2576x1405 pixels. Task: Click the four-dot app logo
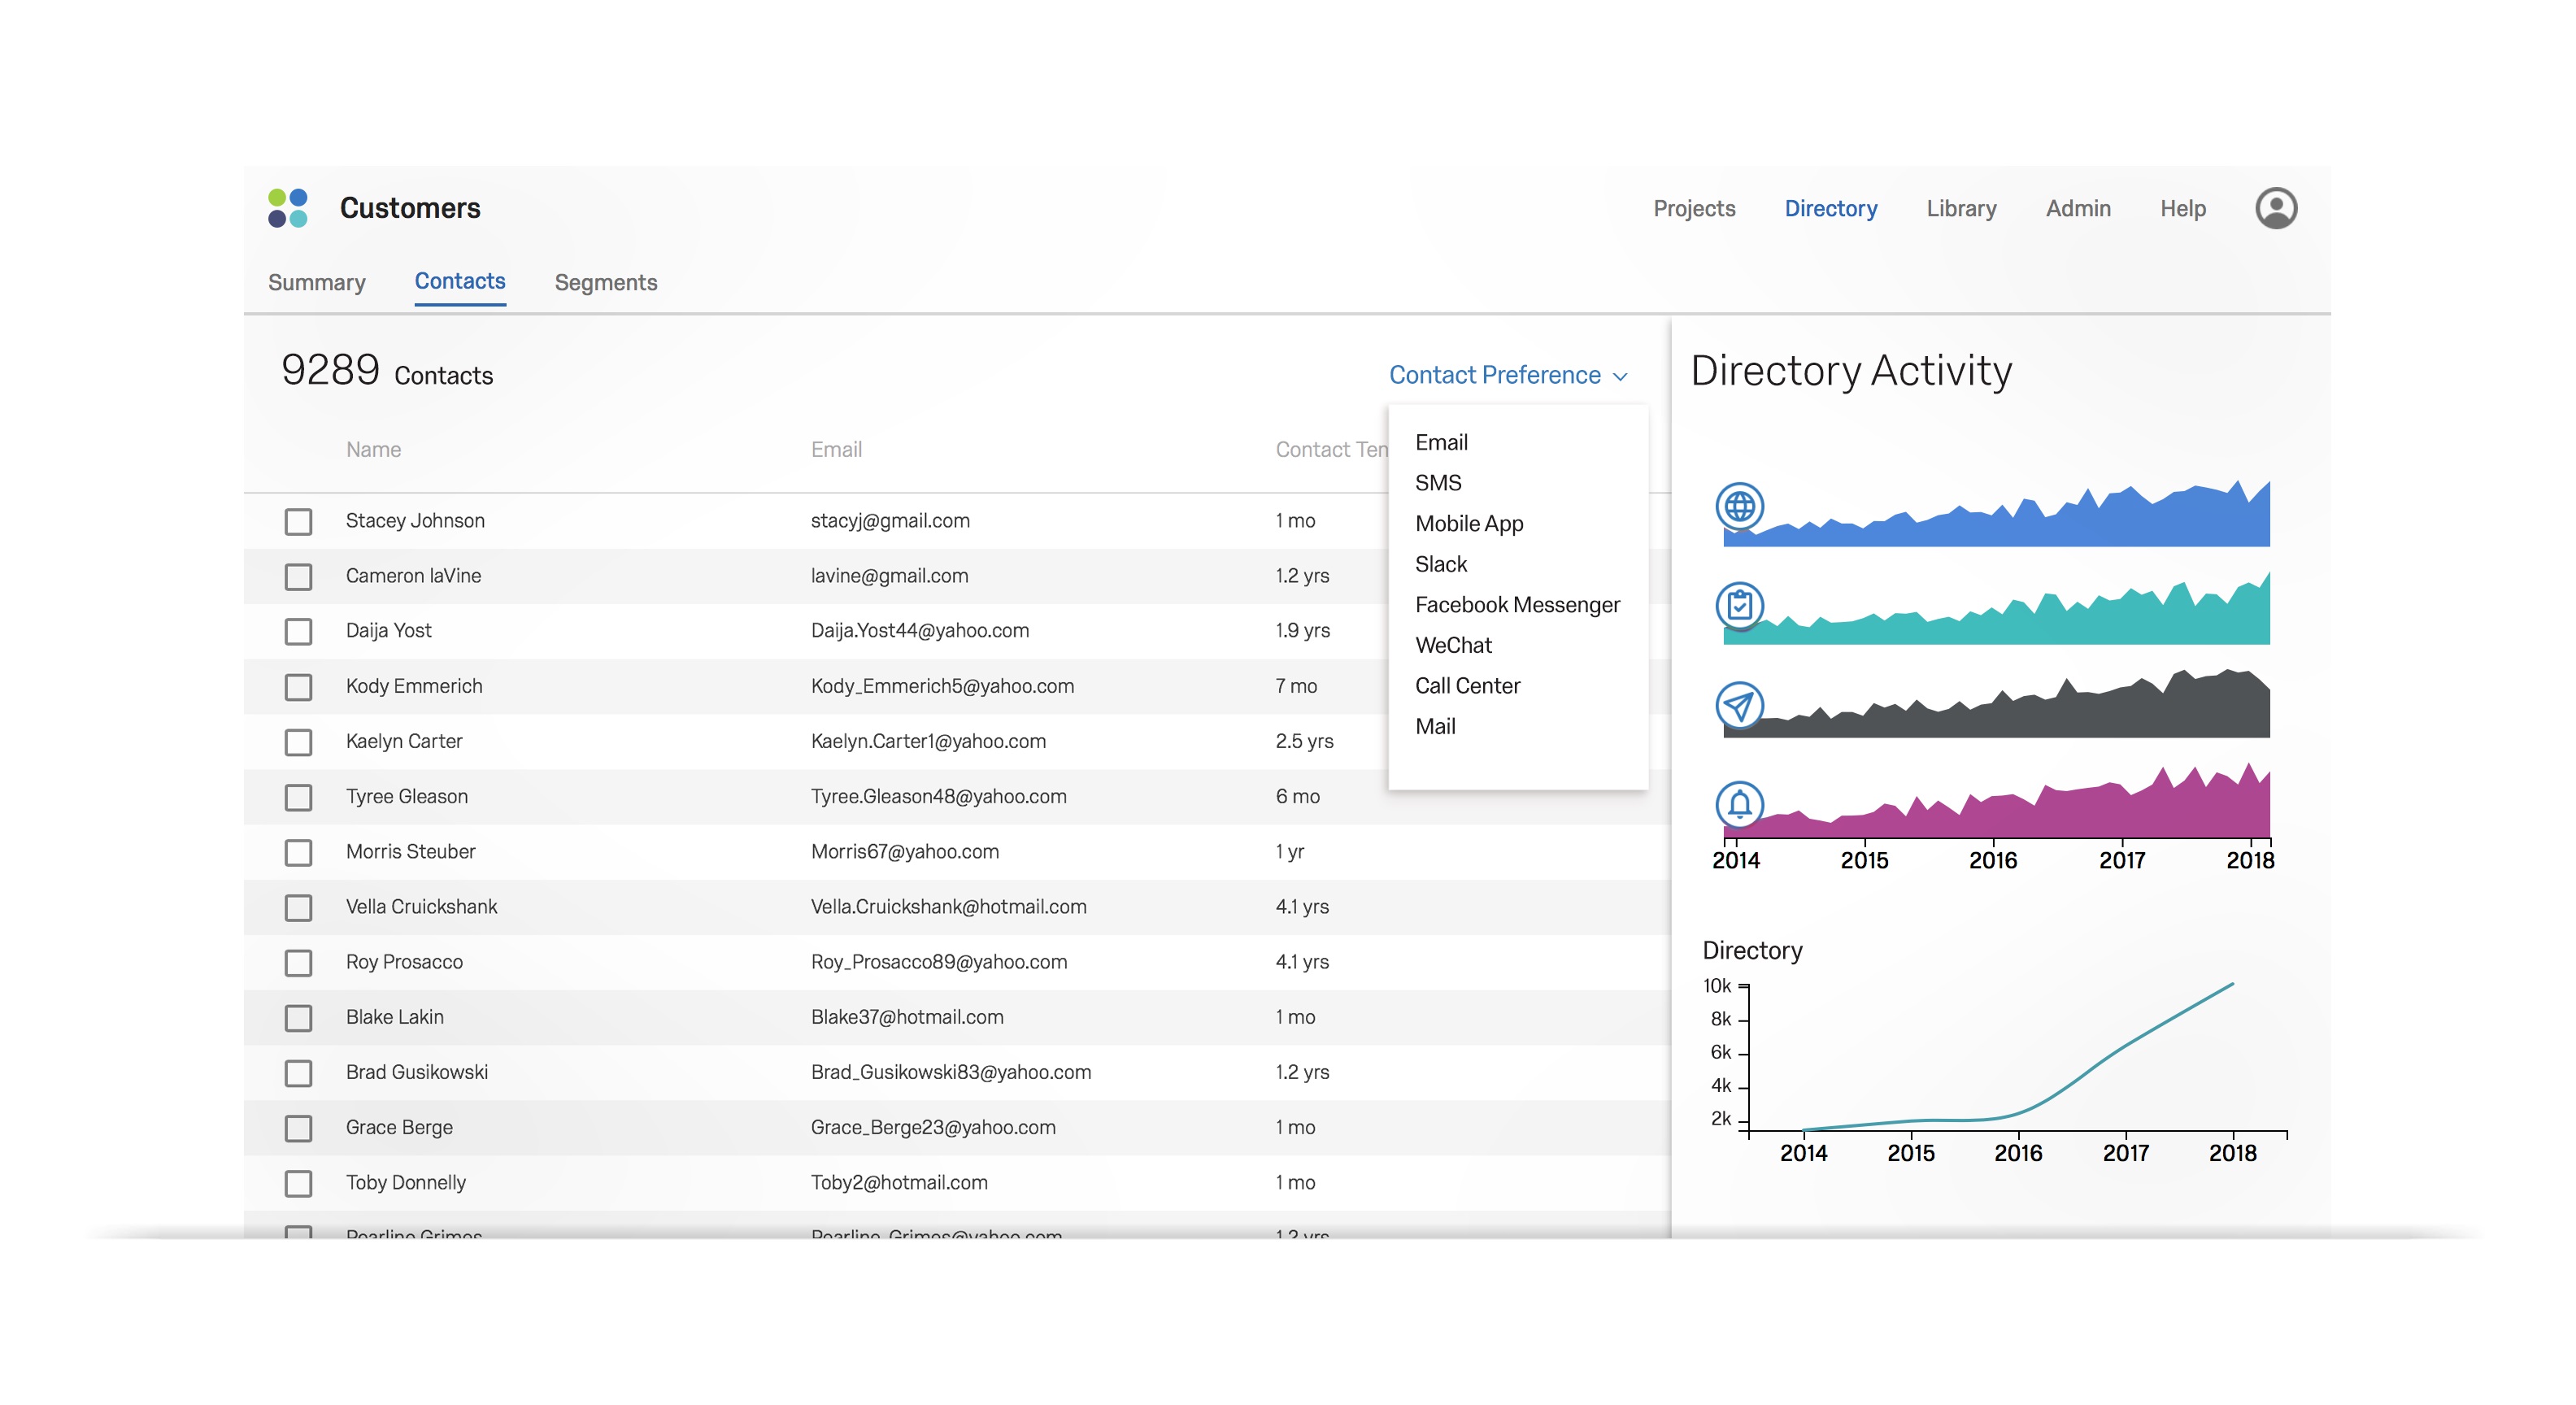click(288, 208)
